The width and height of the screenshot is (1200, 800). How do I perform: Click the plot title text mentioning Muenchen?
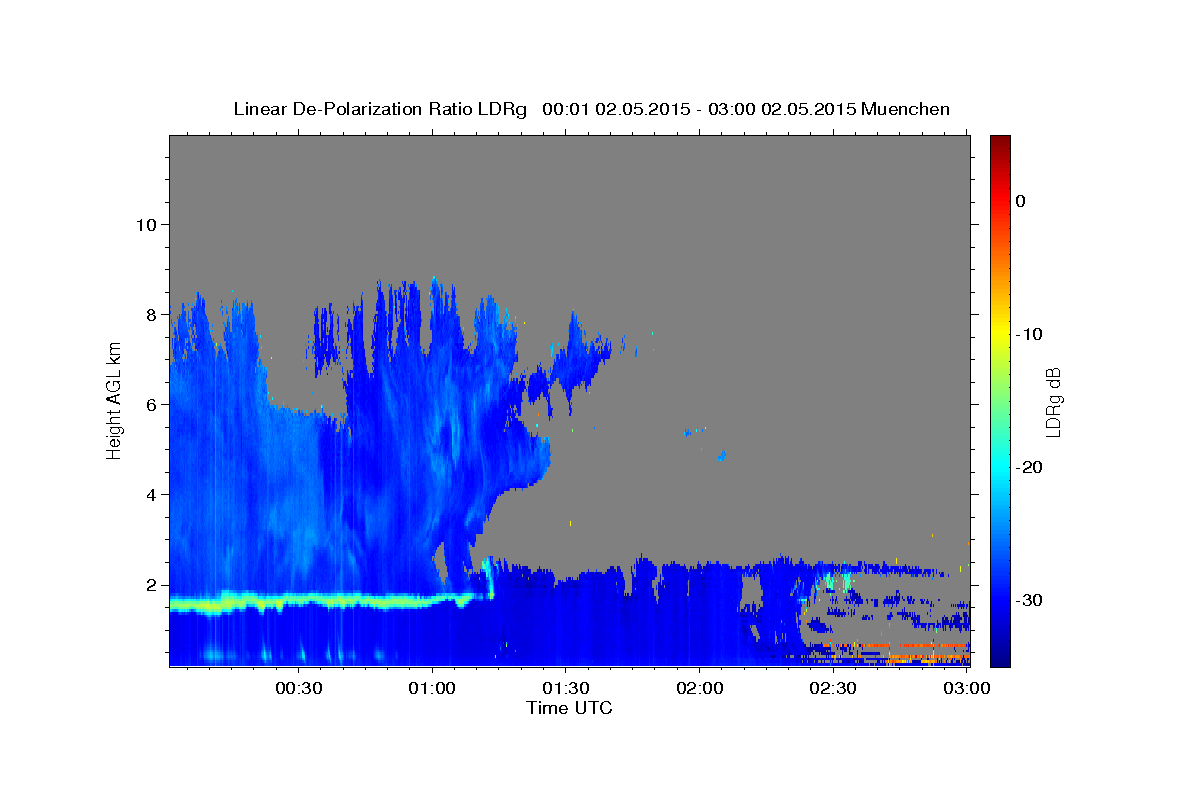[591, 109]
